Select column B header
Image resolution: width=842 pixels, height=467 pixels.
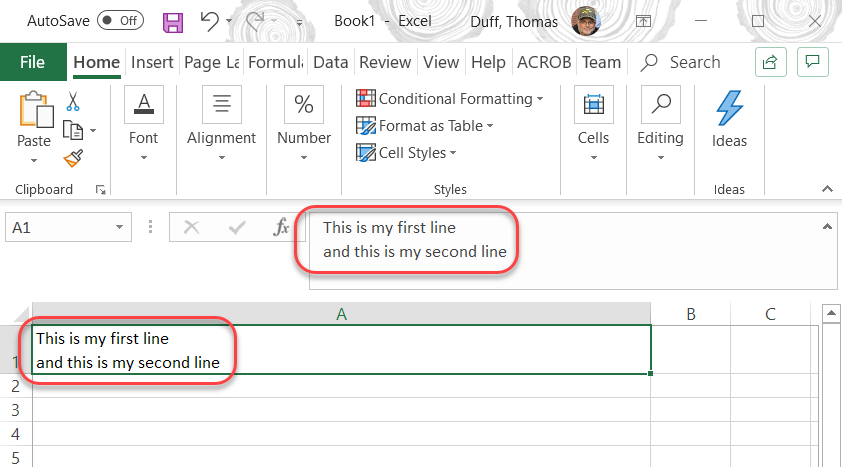coord(691,314)
